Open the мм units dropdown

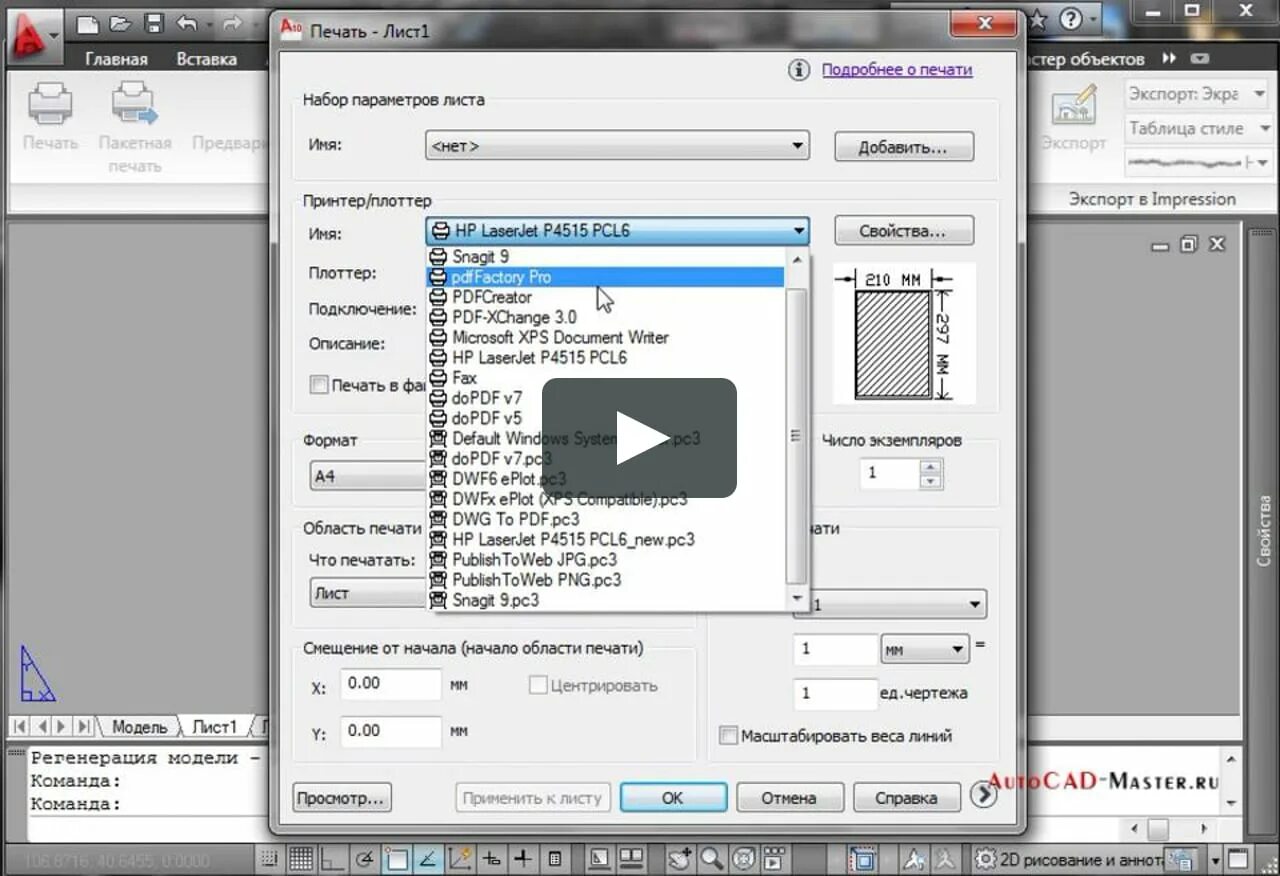pyautogui.click(x=925, y=650)
